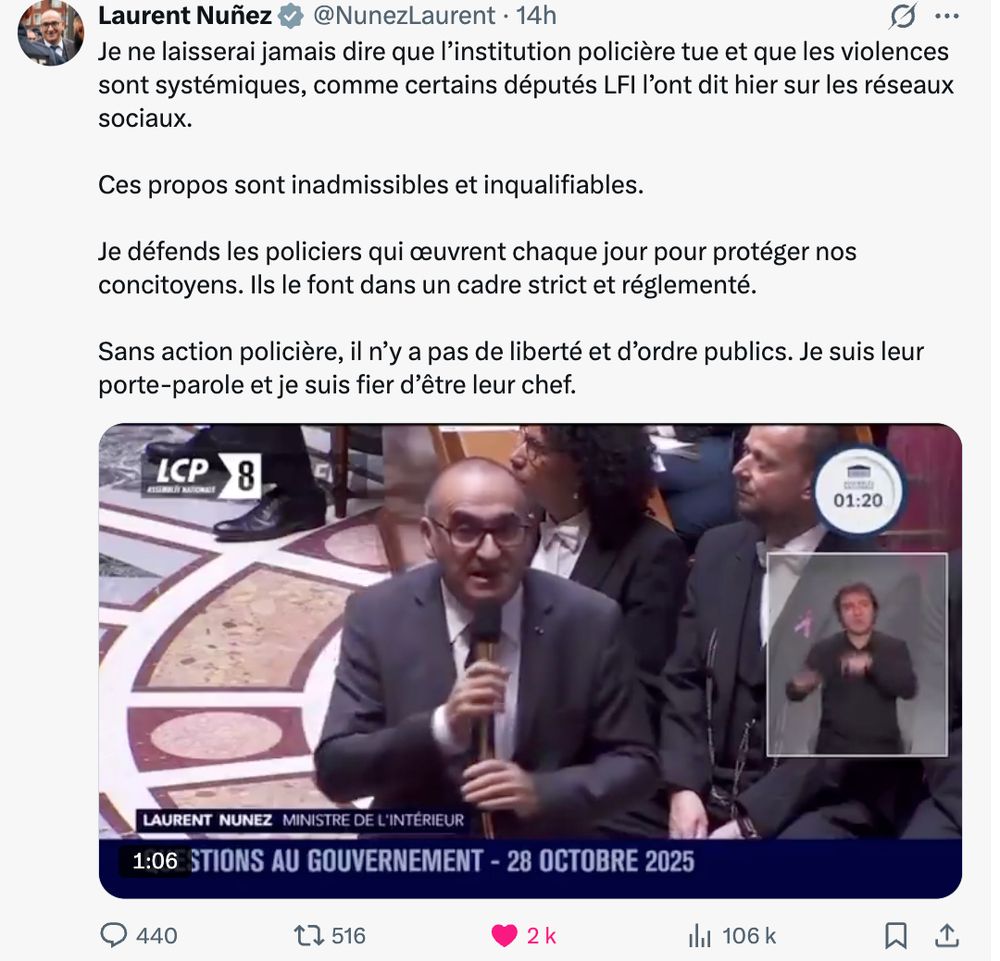Click the reply speech bubble icon
Viewport: 1000px width, 961px height.
114,935
